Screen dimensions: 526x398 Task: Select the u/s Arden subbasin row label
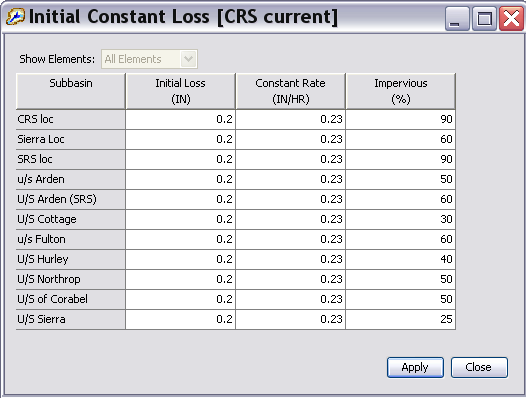pyautogui.click(x=71, y=179)
